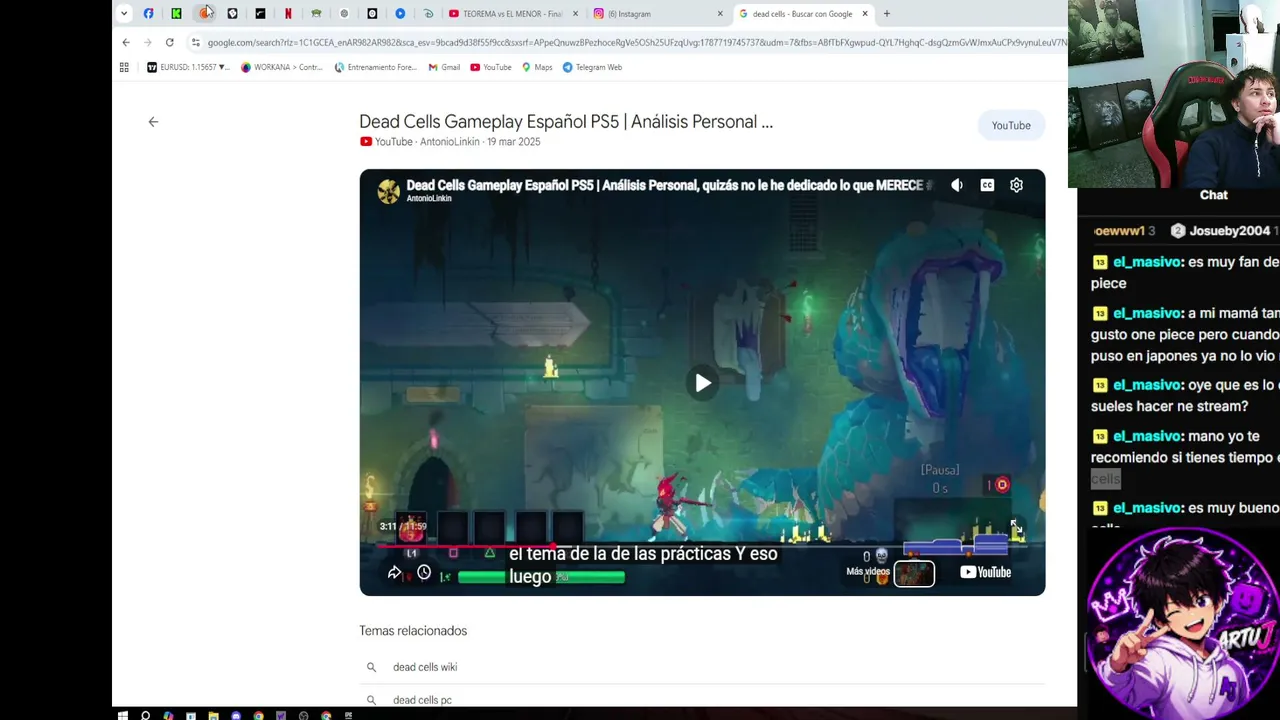This screenshot has width=1280, height=720.
Task: Open File Explorer from the taskbar
Action: pyautogui.click(x=213, y=715)
